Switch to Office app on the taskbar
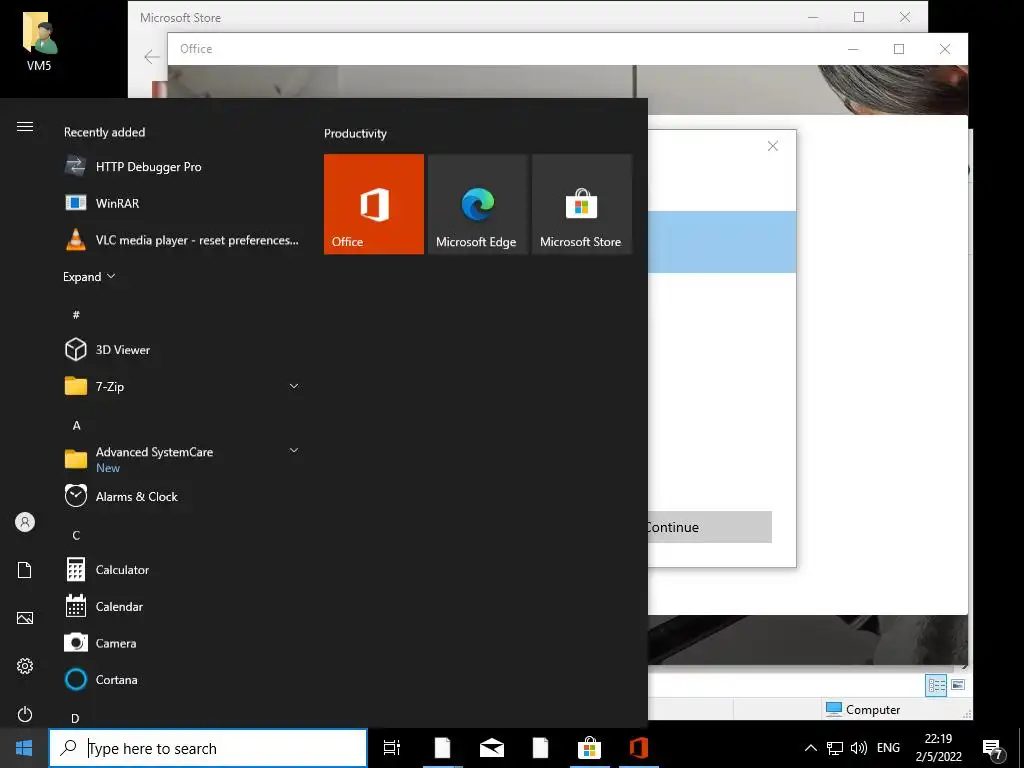The height and width of the screenshot is (768, 1024). click(639, 748)
